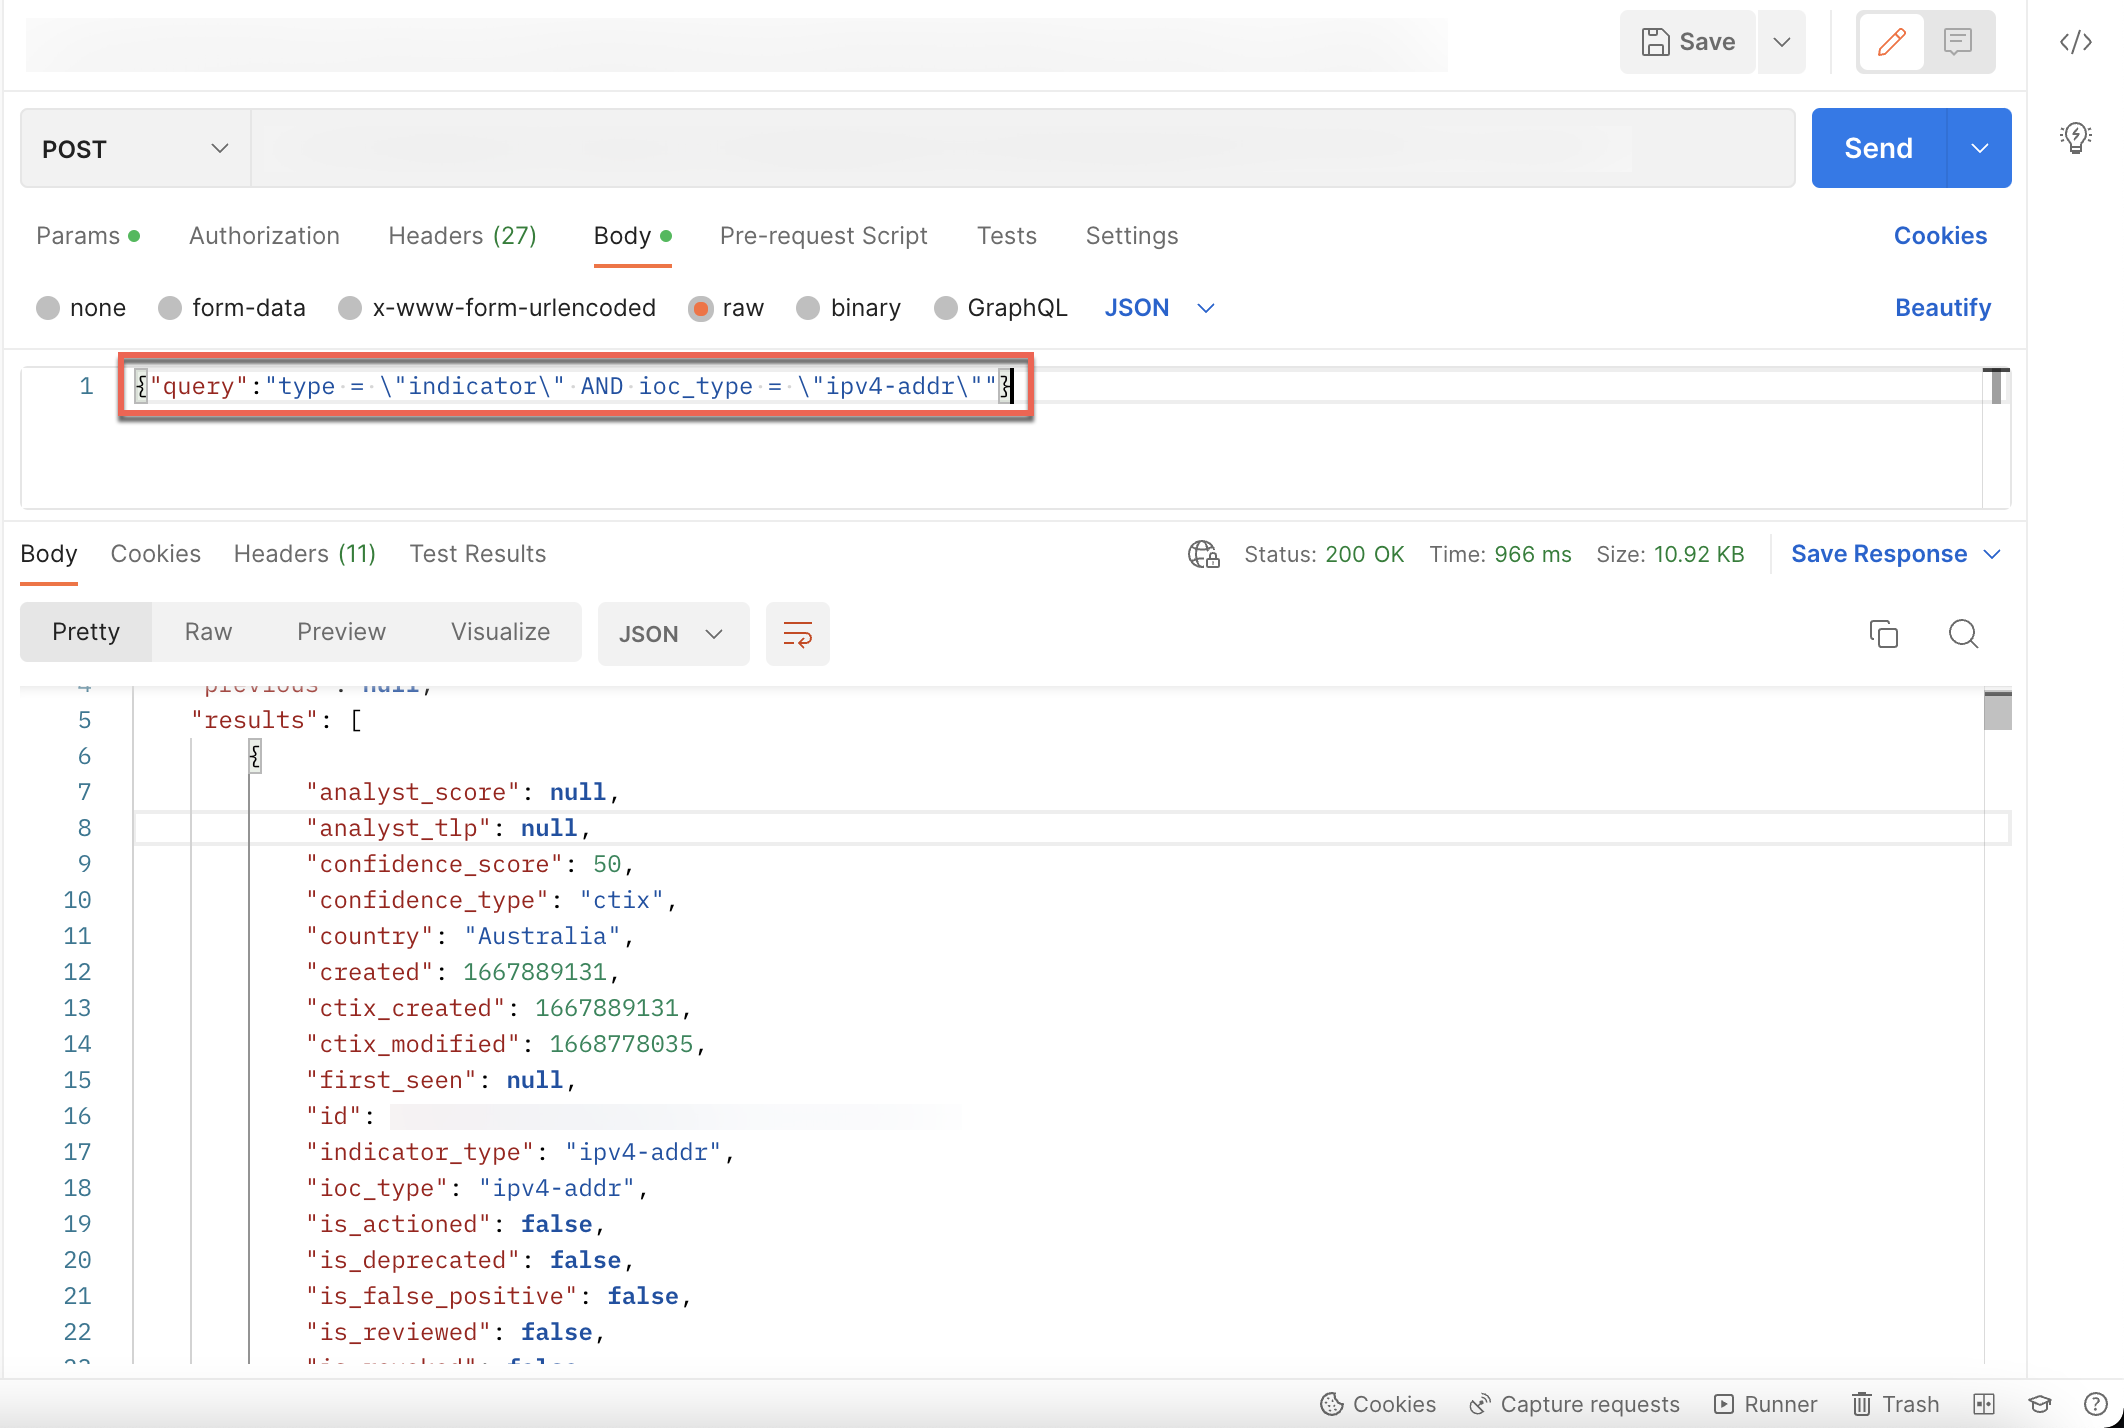The width and height of the screenshot is (2124, 1428).
Task: Copy the response with the copy icon
Action: (1883, 634)
